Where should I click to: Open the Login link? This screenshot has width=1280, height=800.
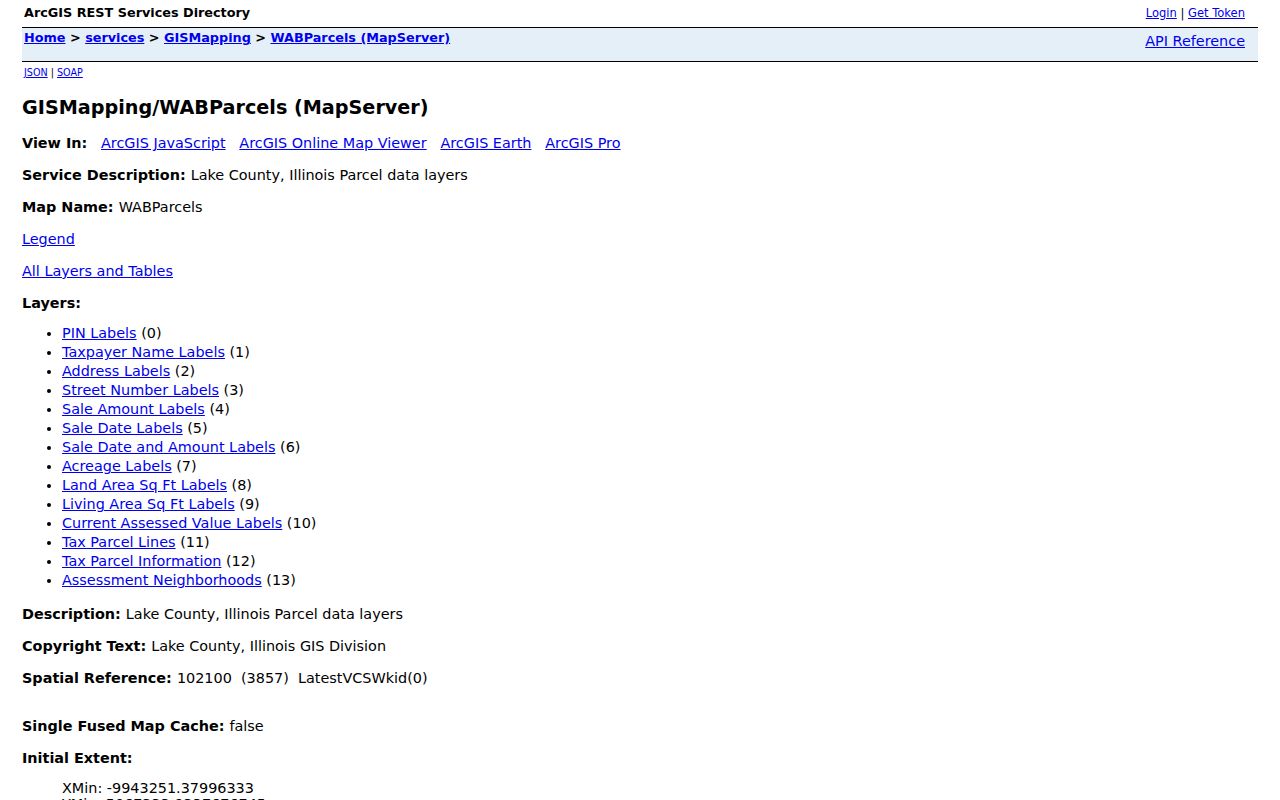point(1161,13)
